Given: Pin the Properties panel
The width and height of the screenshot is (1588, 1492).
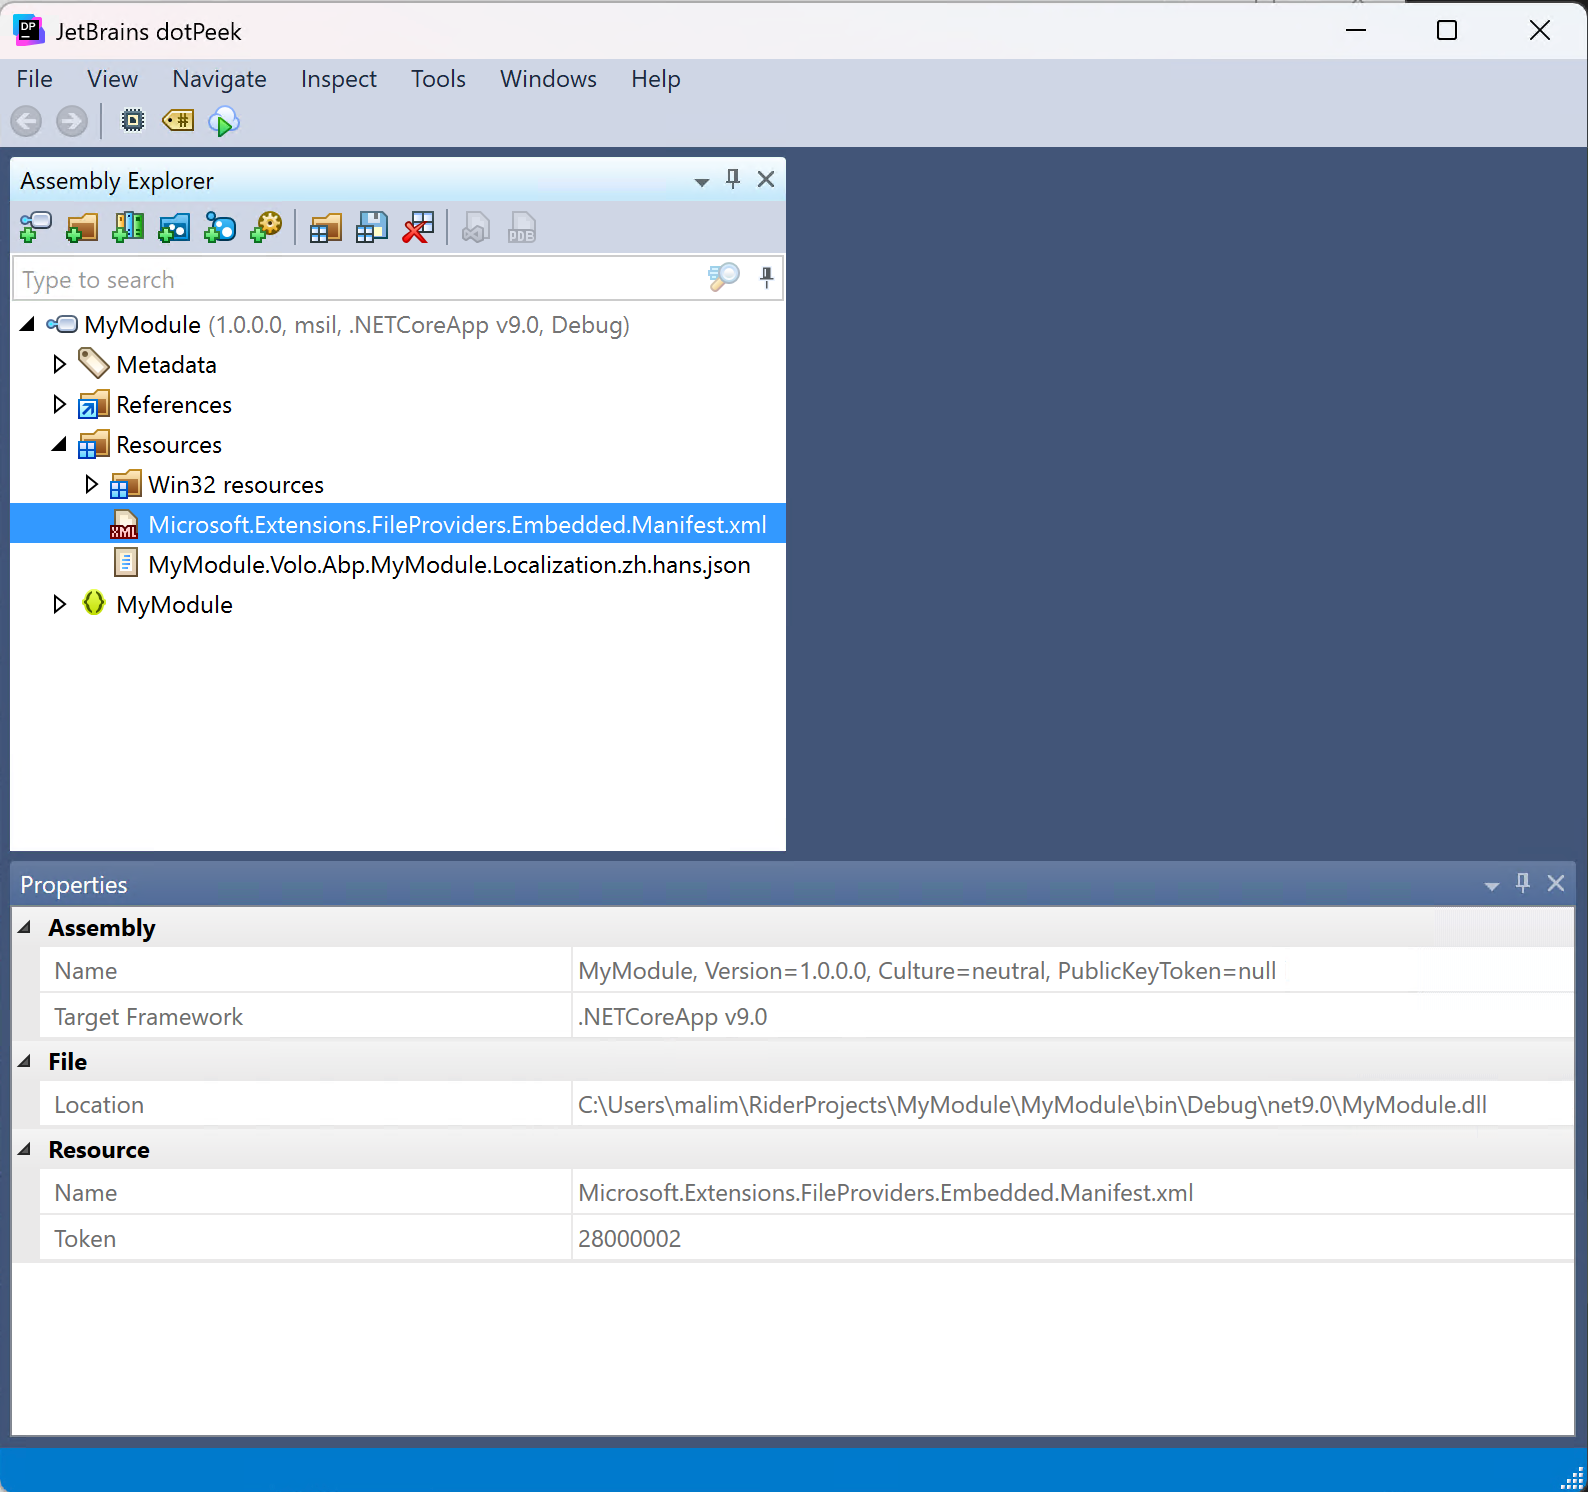Looking at the screenshot, I should 1523,883.
